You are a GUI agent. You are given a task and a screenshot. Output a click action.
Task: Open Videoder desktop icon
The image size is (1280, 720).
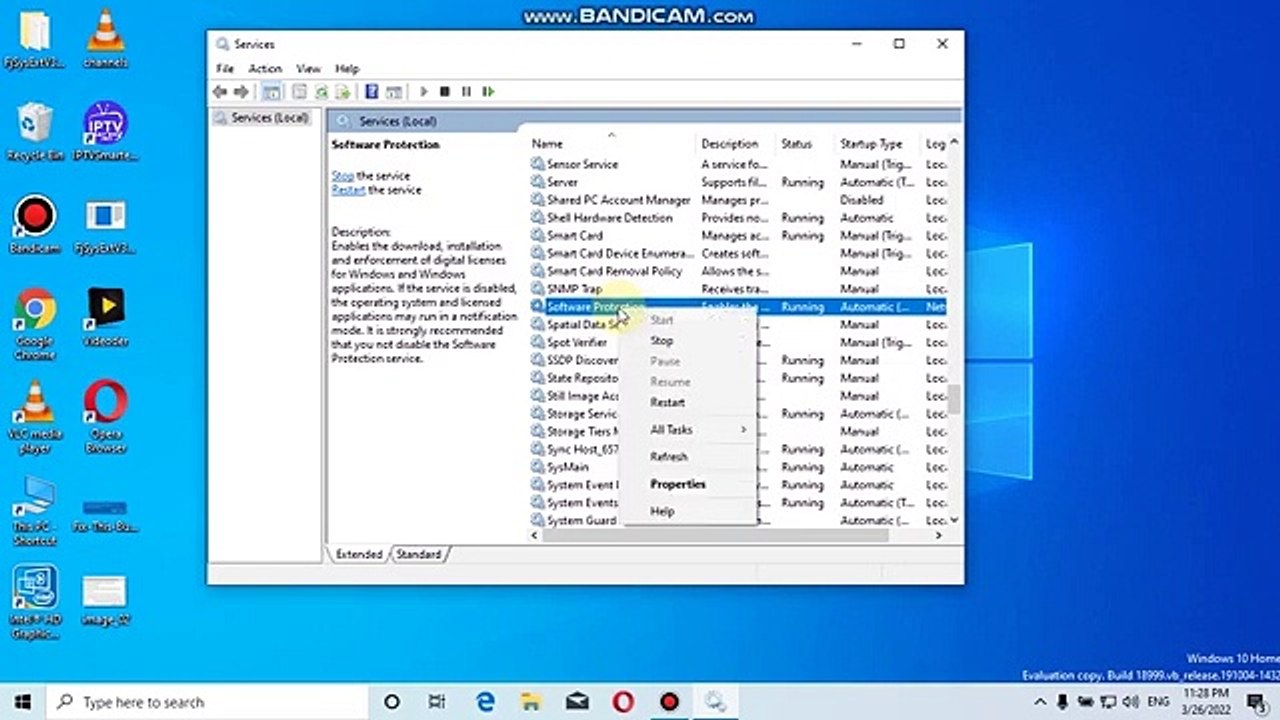click(x=105, y=318)
